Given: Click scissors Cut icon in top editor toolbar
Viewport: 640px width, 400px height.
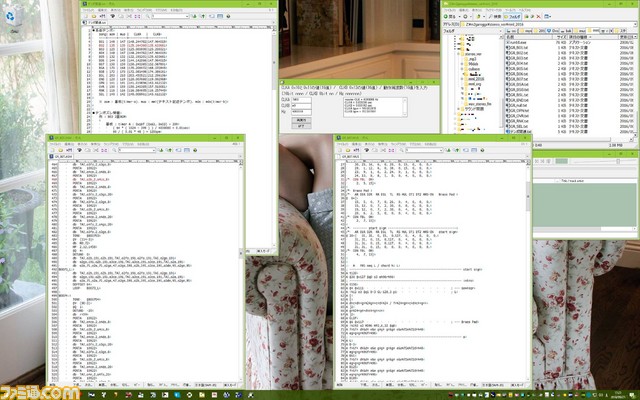Looking at the screenshot, I should 129,16.
